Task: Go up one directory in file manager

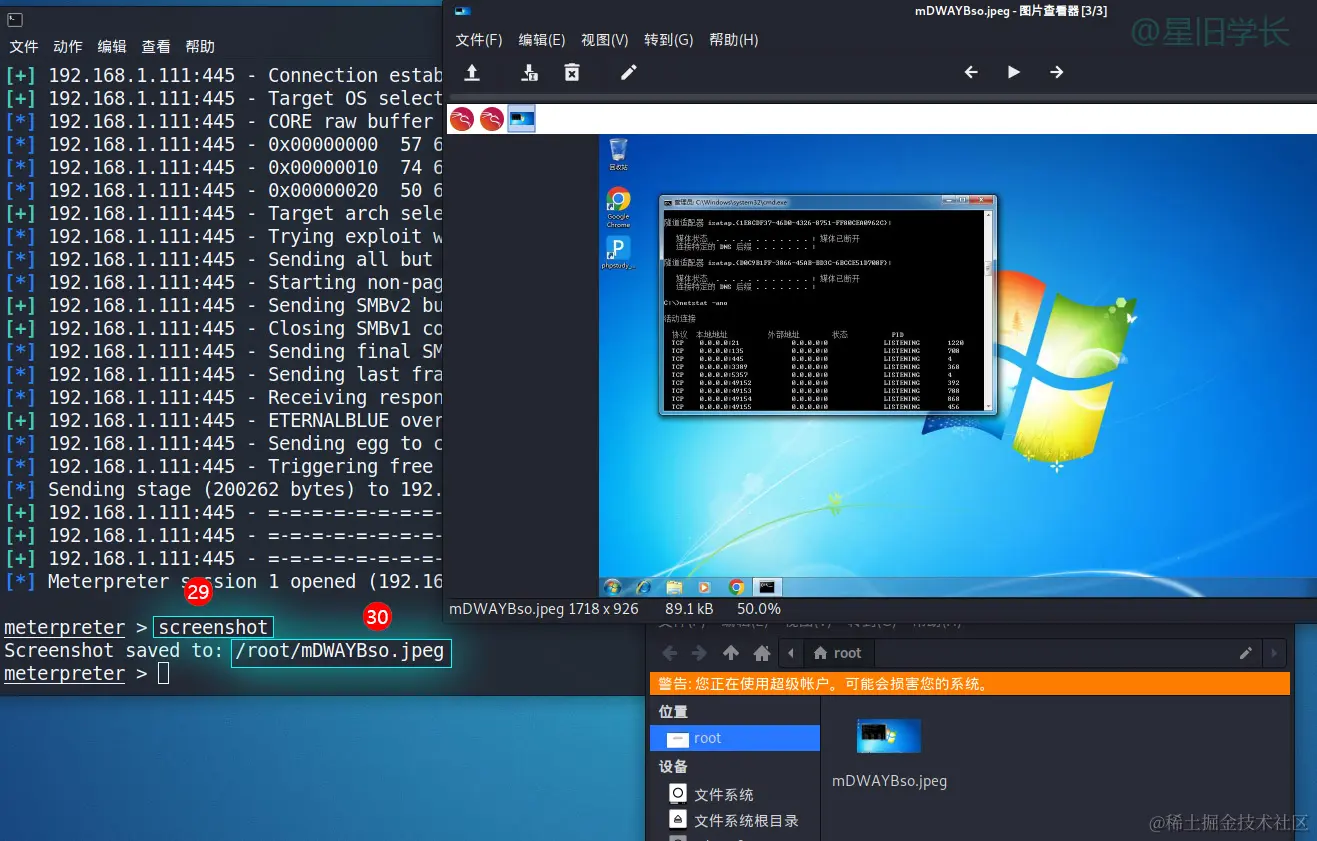Action: (731, 653)
